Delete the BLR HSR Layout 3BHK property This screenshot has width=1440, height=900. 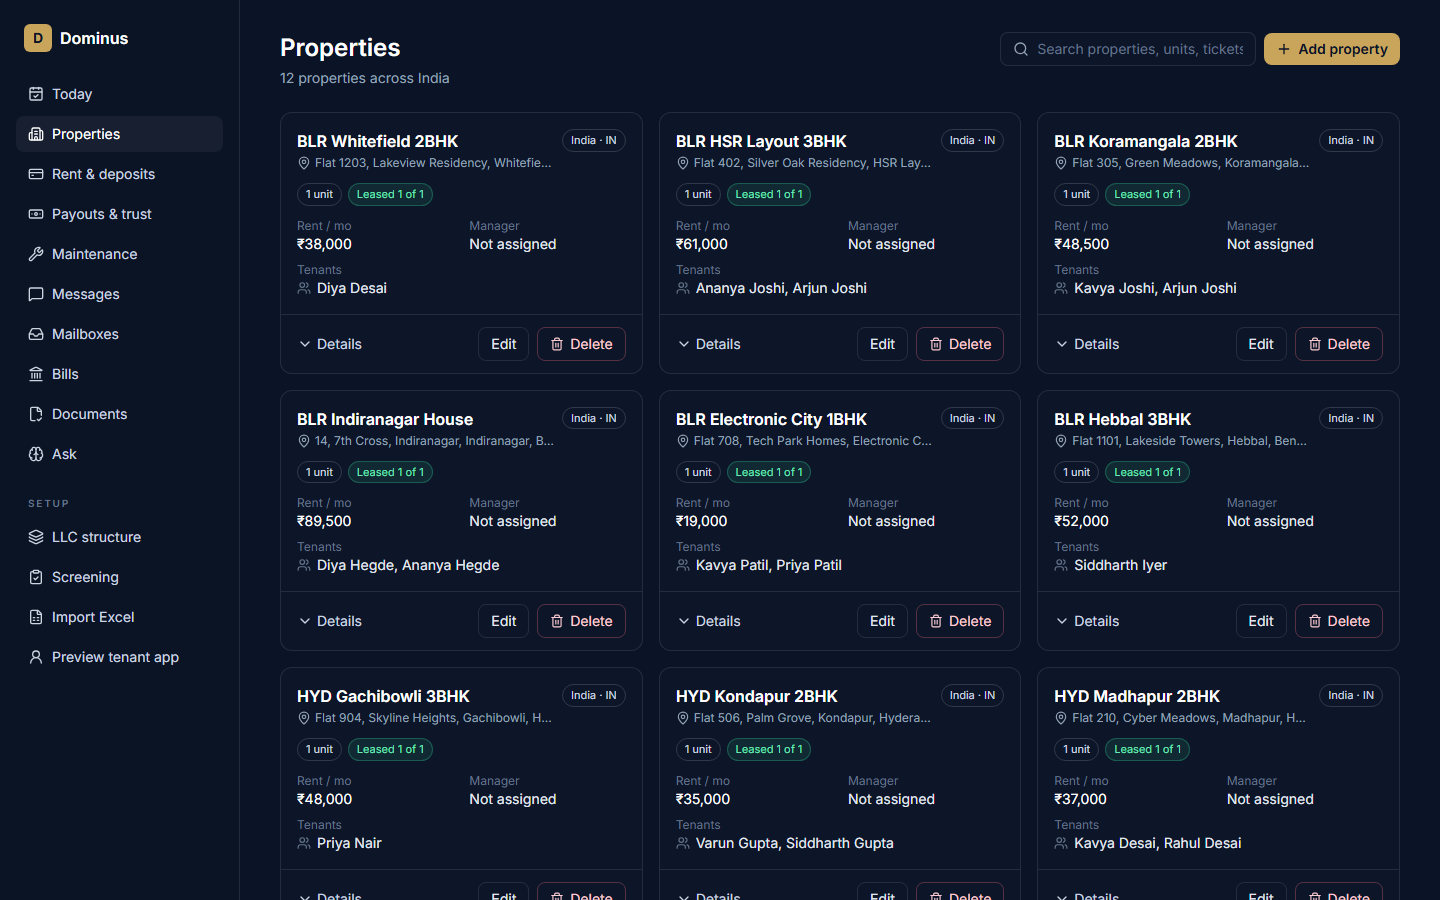960,344
